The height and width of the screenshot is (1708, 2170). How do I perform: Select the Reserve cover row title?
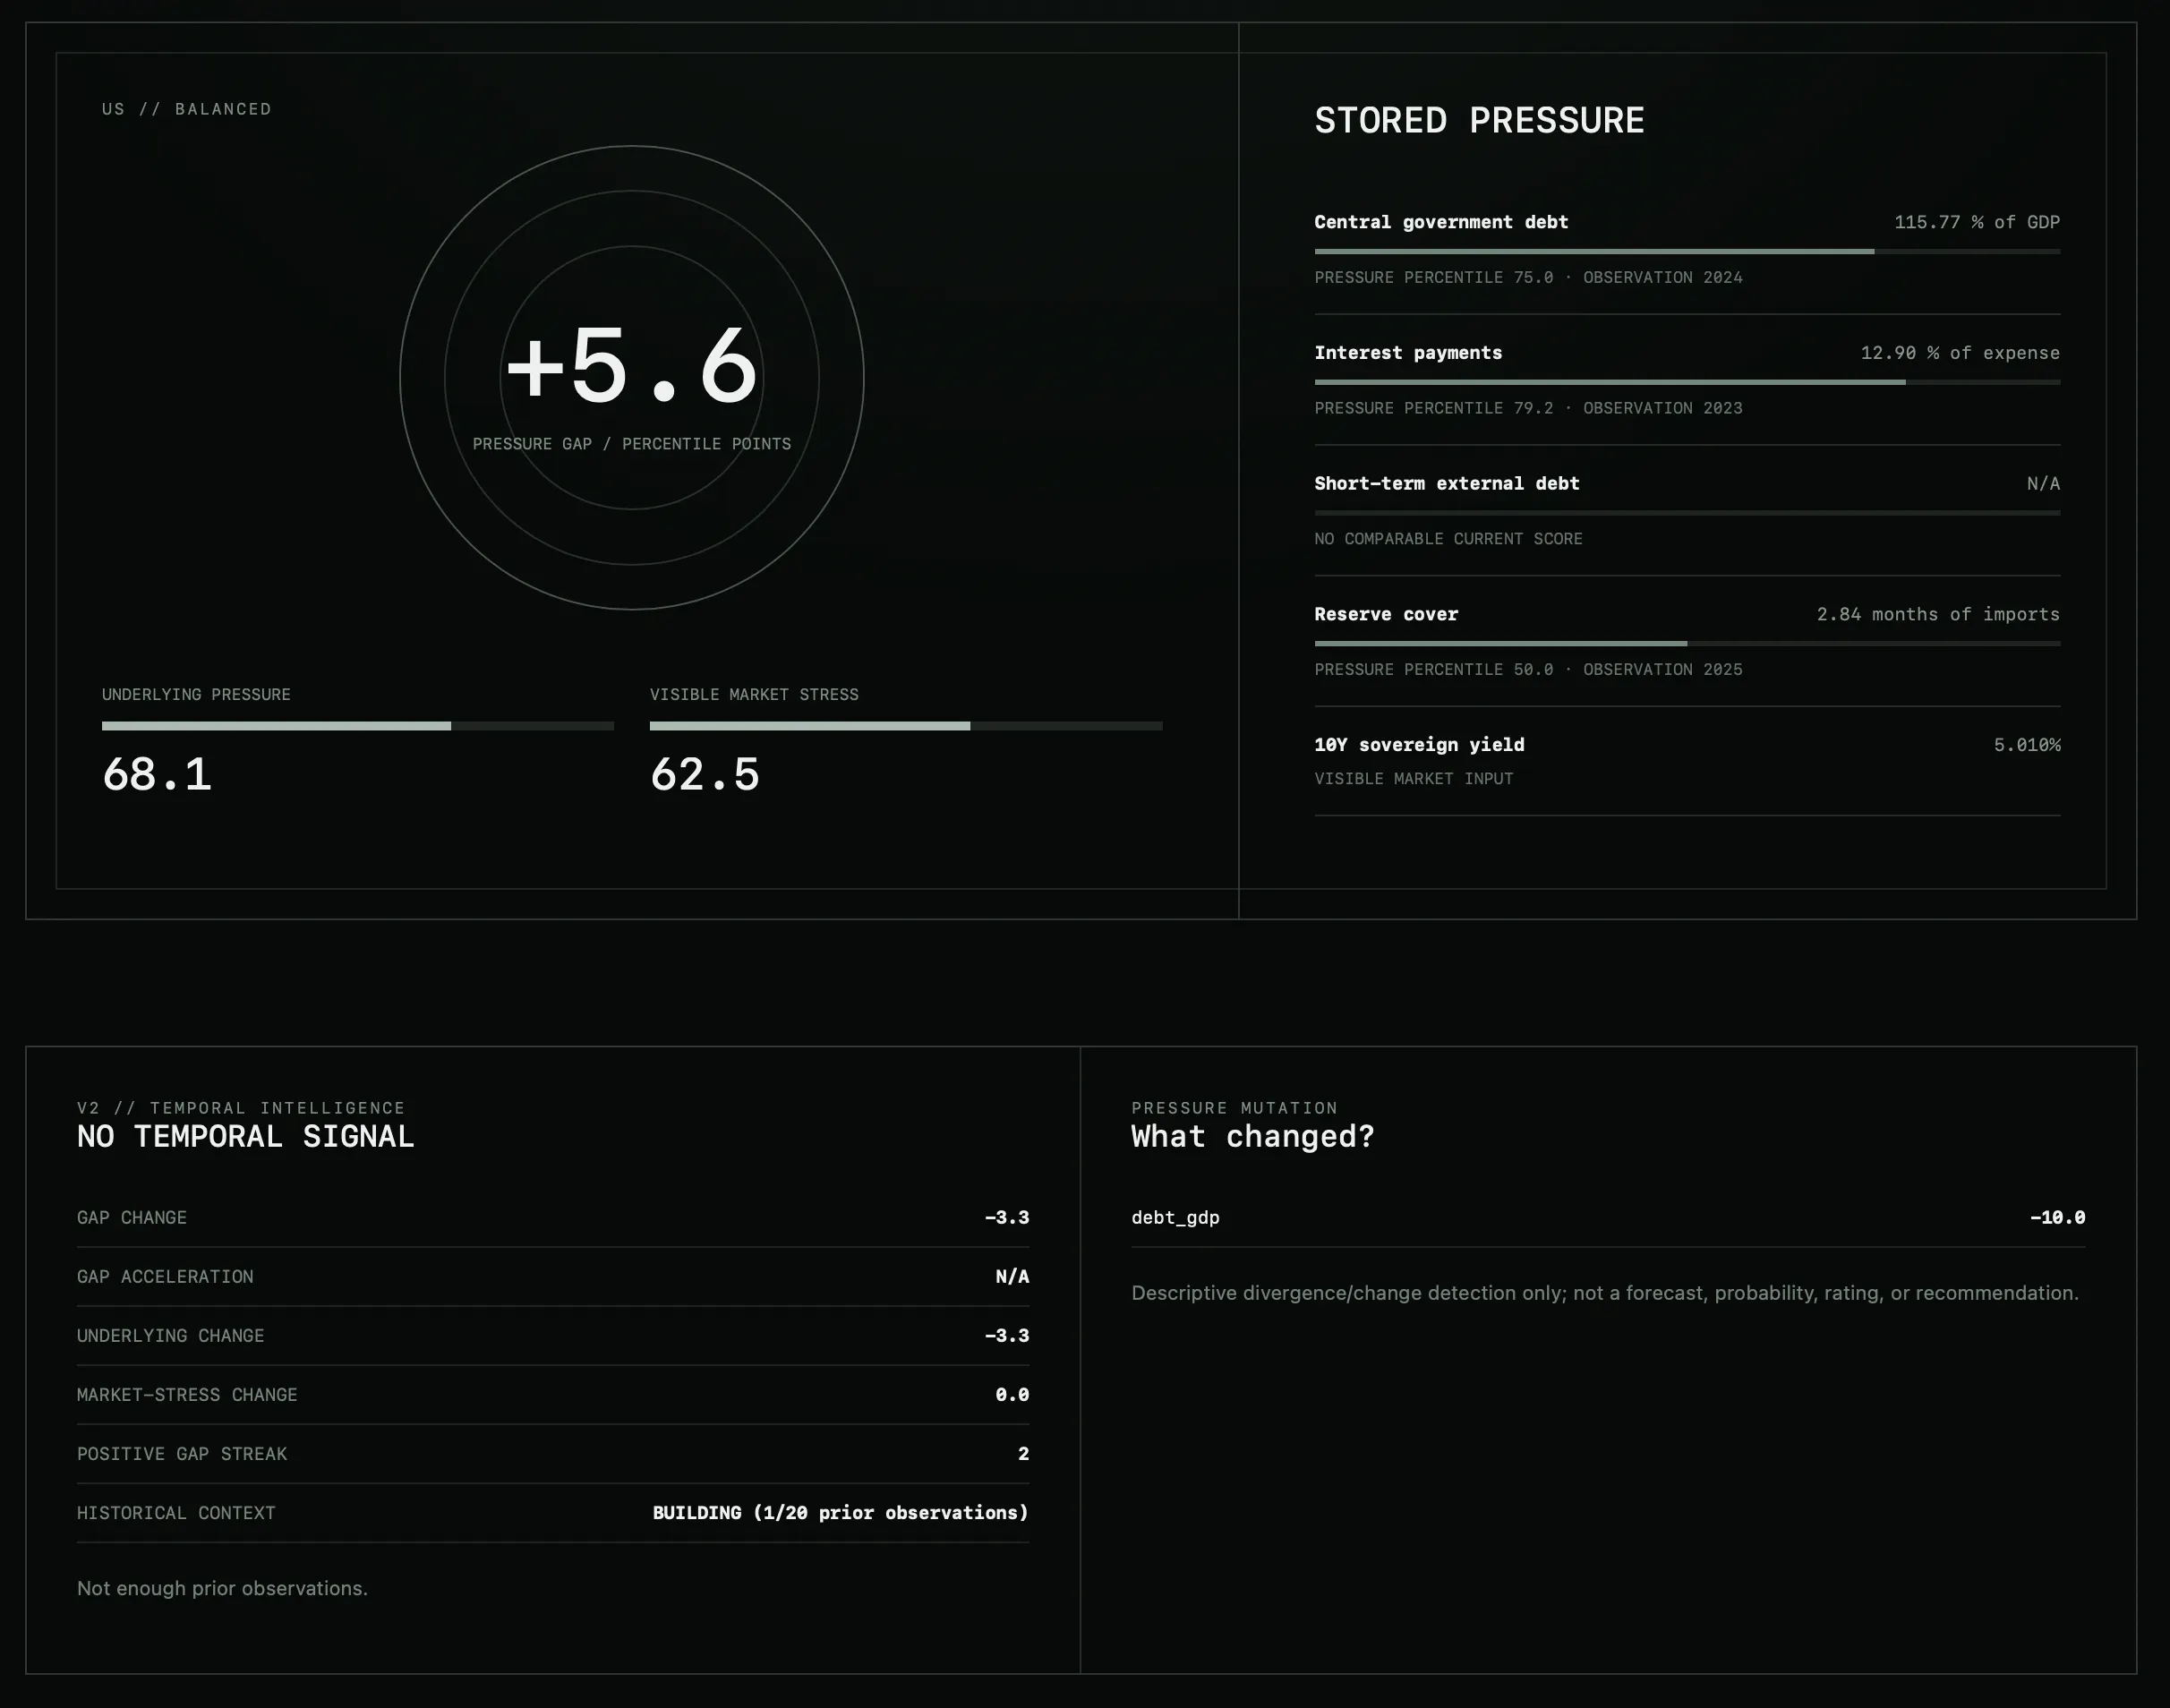pyautogui.click(x=1386, y=614)
